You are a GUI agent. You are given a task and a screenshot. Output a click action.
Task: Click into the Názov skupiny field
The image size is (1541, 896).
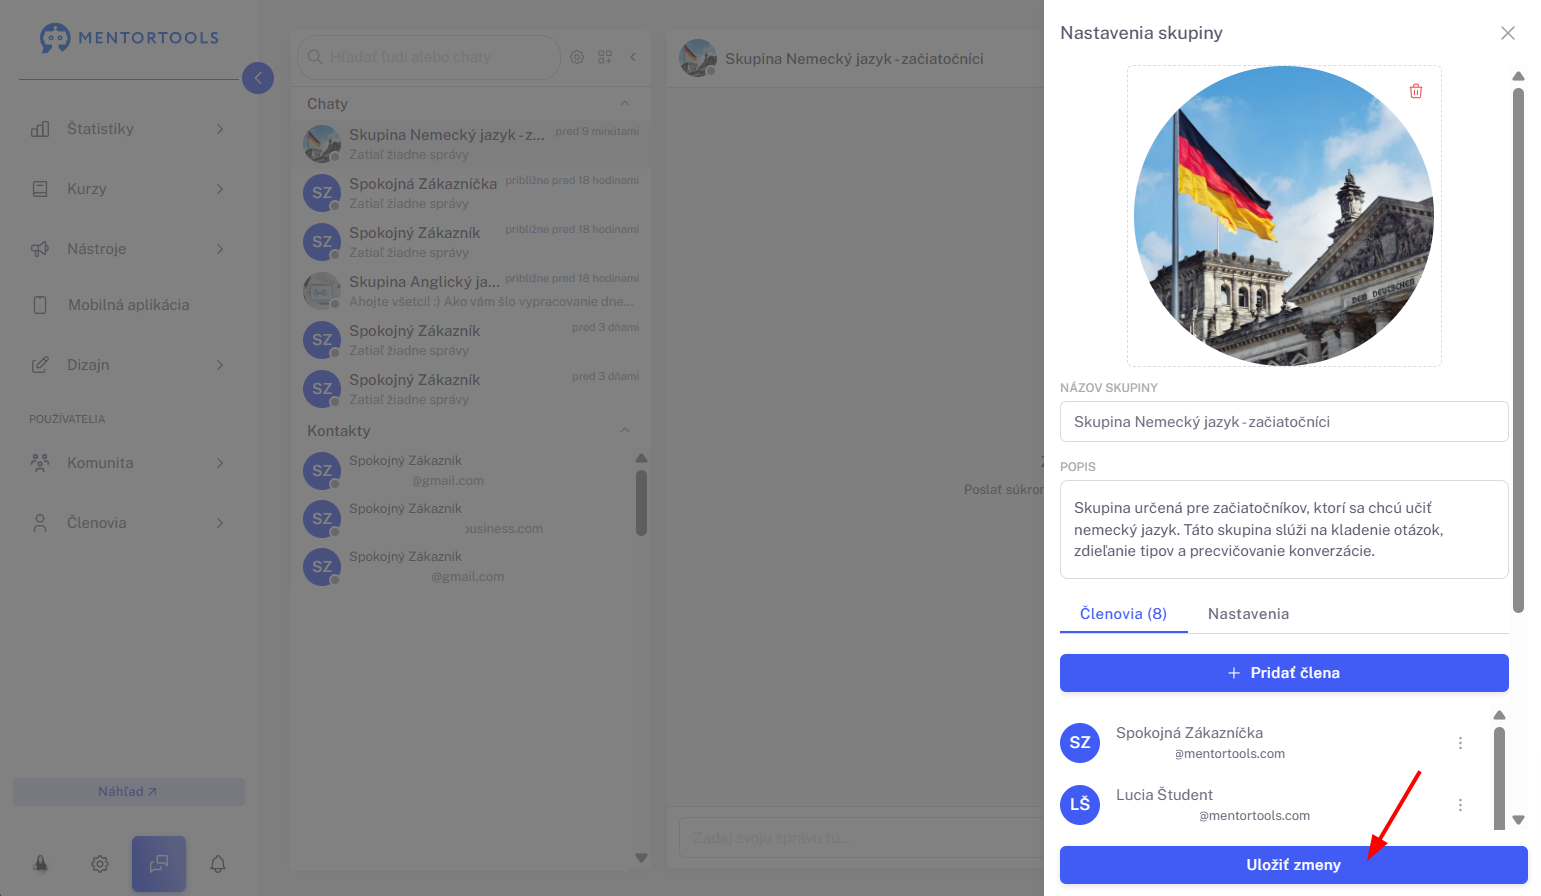coord(1284,422)
